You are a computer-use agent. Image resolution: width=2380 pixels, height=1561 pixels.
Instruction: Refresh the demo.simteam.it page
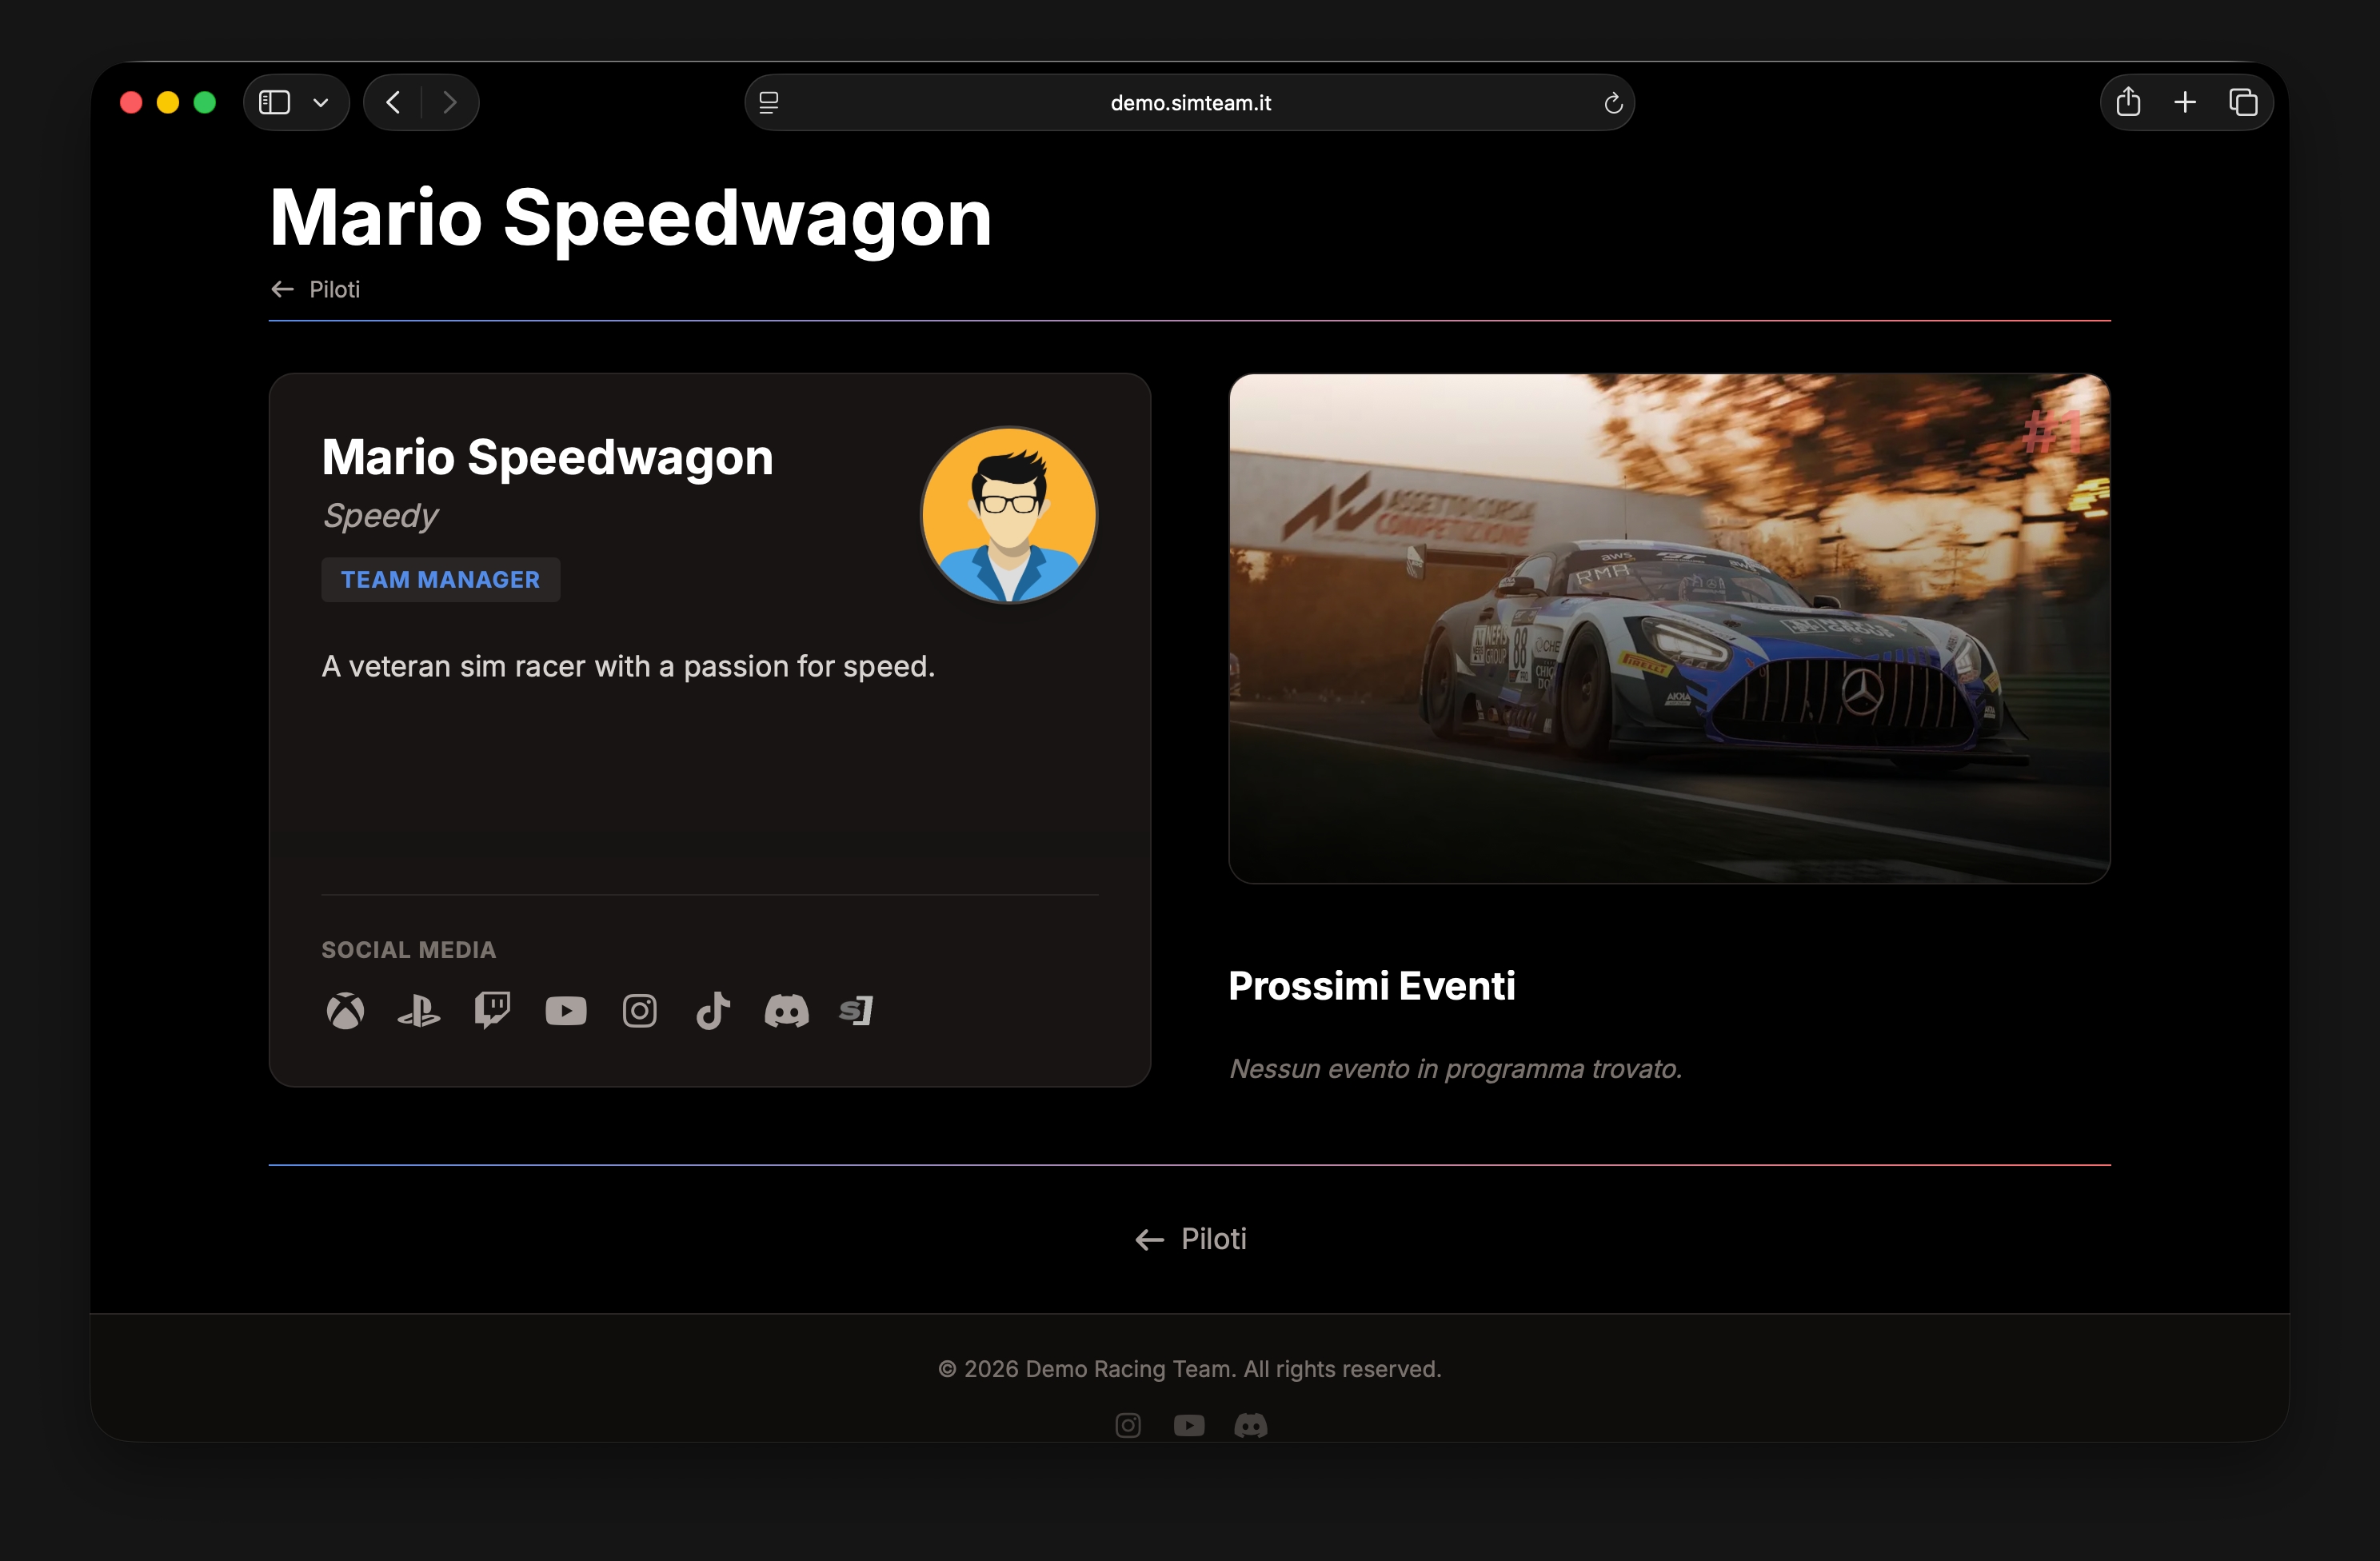(1612, 102)
